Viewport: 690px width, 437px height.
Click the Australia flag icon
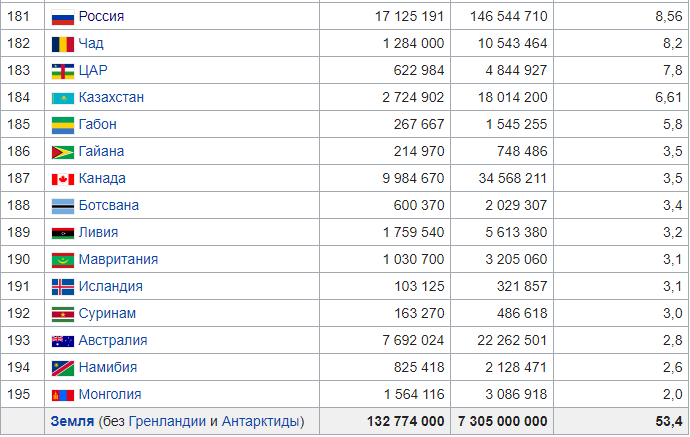62,341
